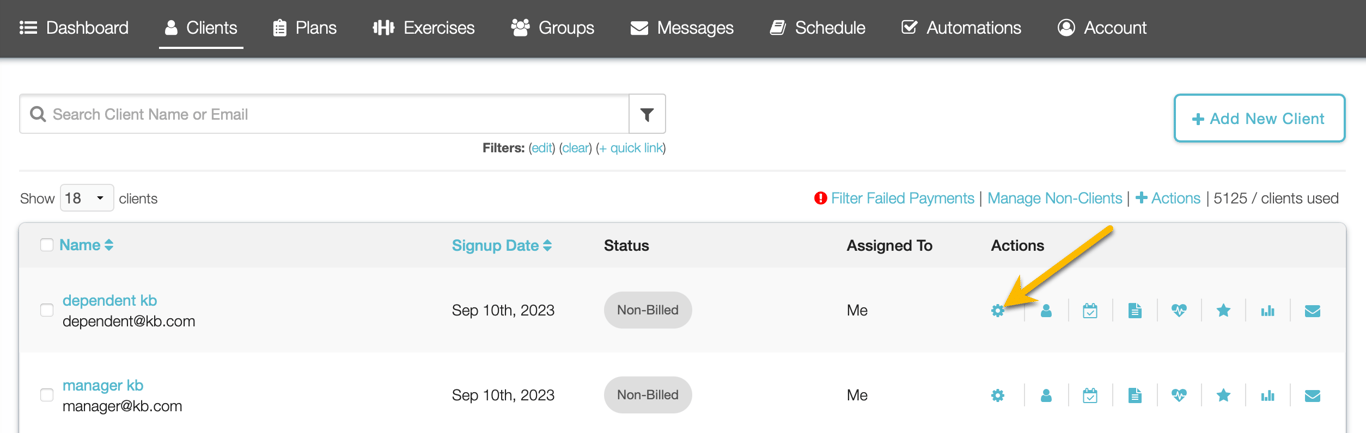This screenshot has height=433, width=1366.
Task: Click the star icon for manager kb
Action: tap(1223, 396)
